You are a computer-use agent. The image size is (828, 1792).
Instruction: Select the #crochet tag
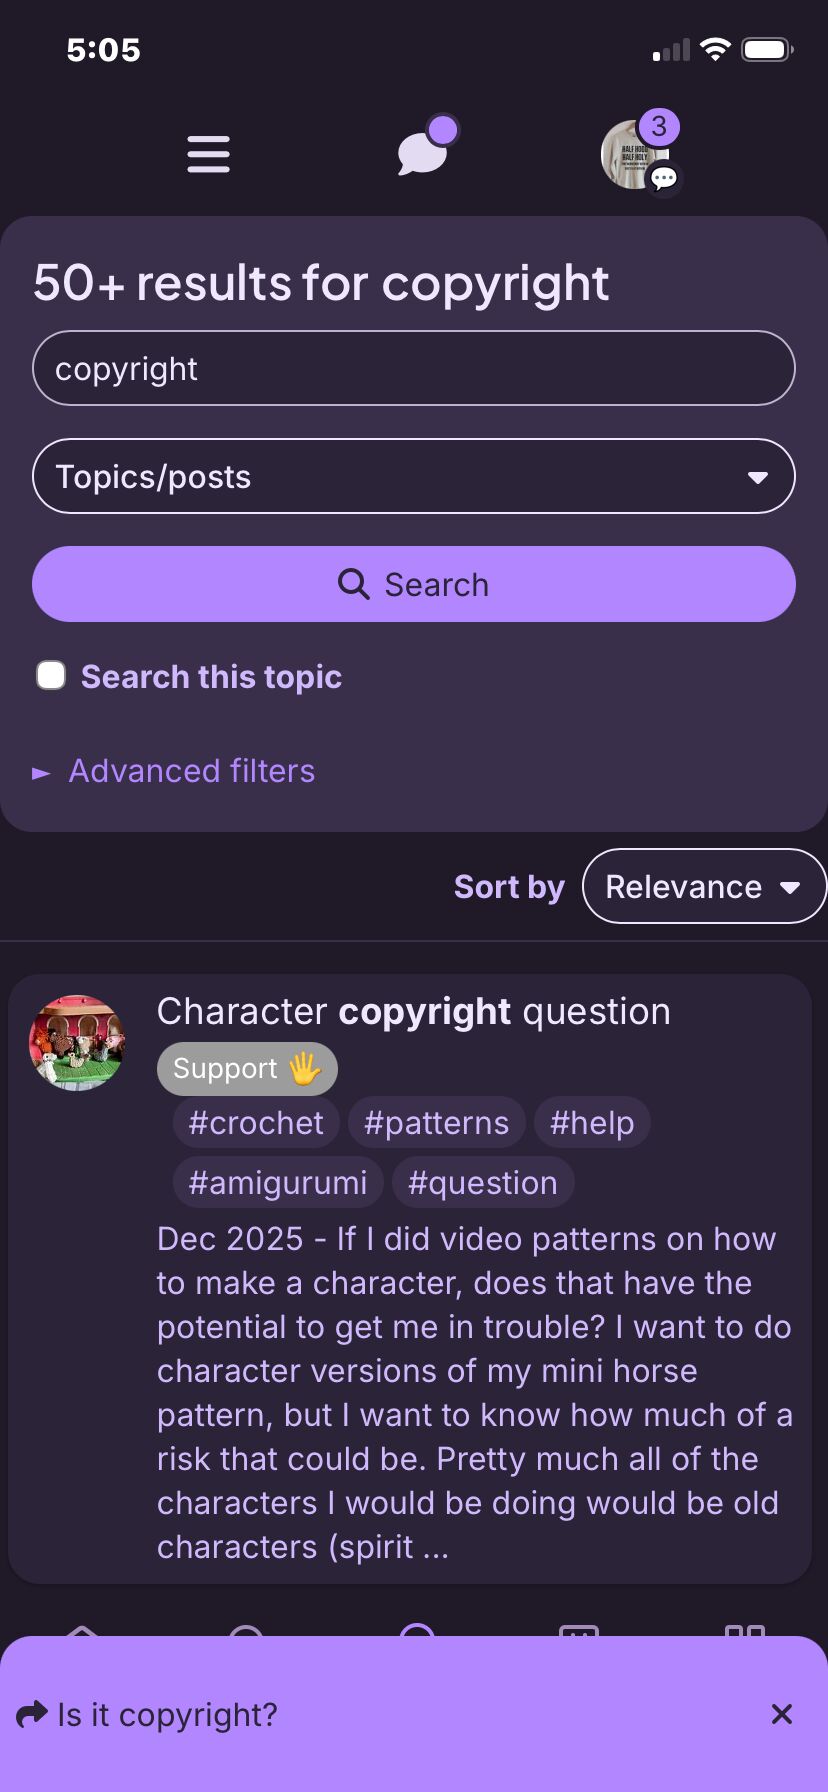[x=256, y=1123]
